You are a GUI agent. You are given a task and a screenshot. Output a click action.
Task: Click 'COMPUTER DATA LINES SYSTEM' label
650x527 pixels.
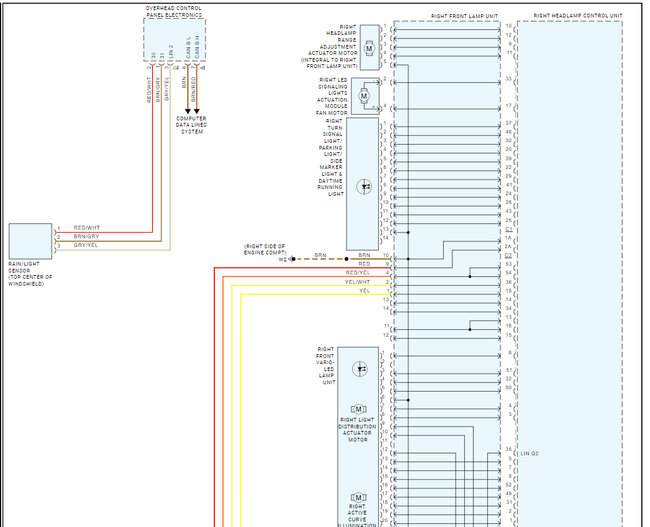[191, 125]
